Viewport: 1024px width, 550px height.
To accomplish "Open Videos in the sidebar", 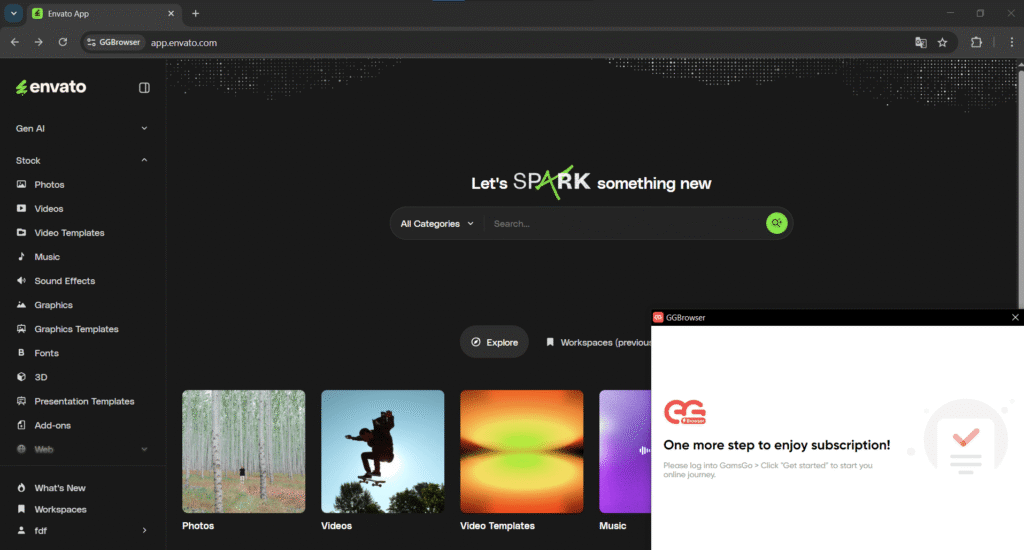I will (x=48, y=209).
